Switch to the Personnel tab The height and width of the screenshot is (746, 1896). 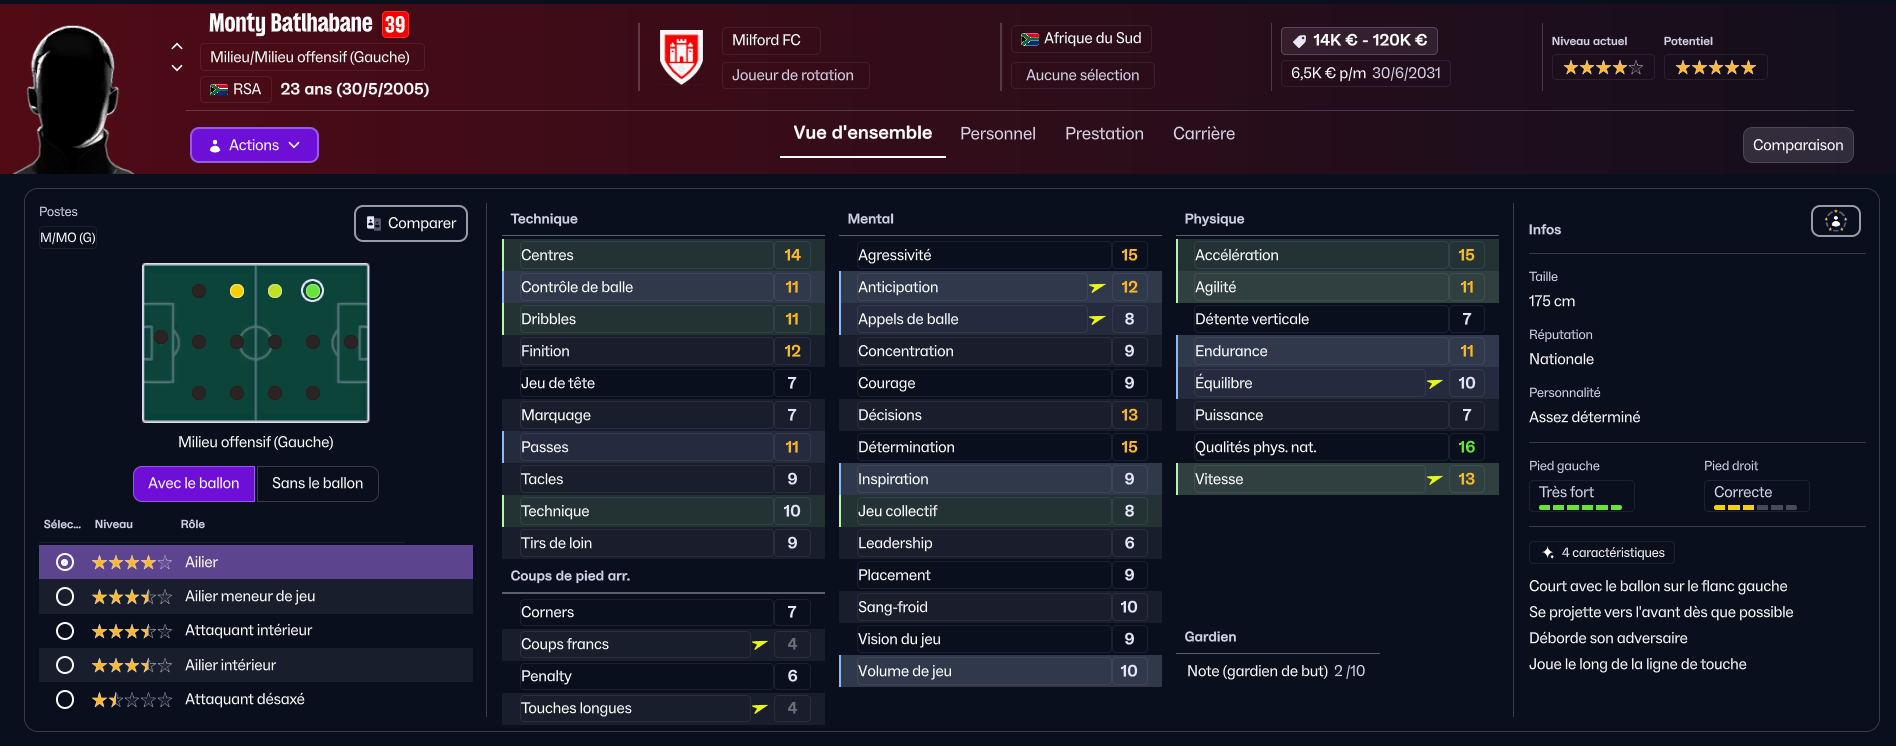click(997, 134)
